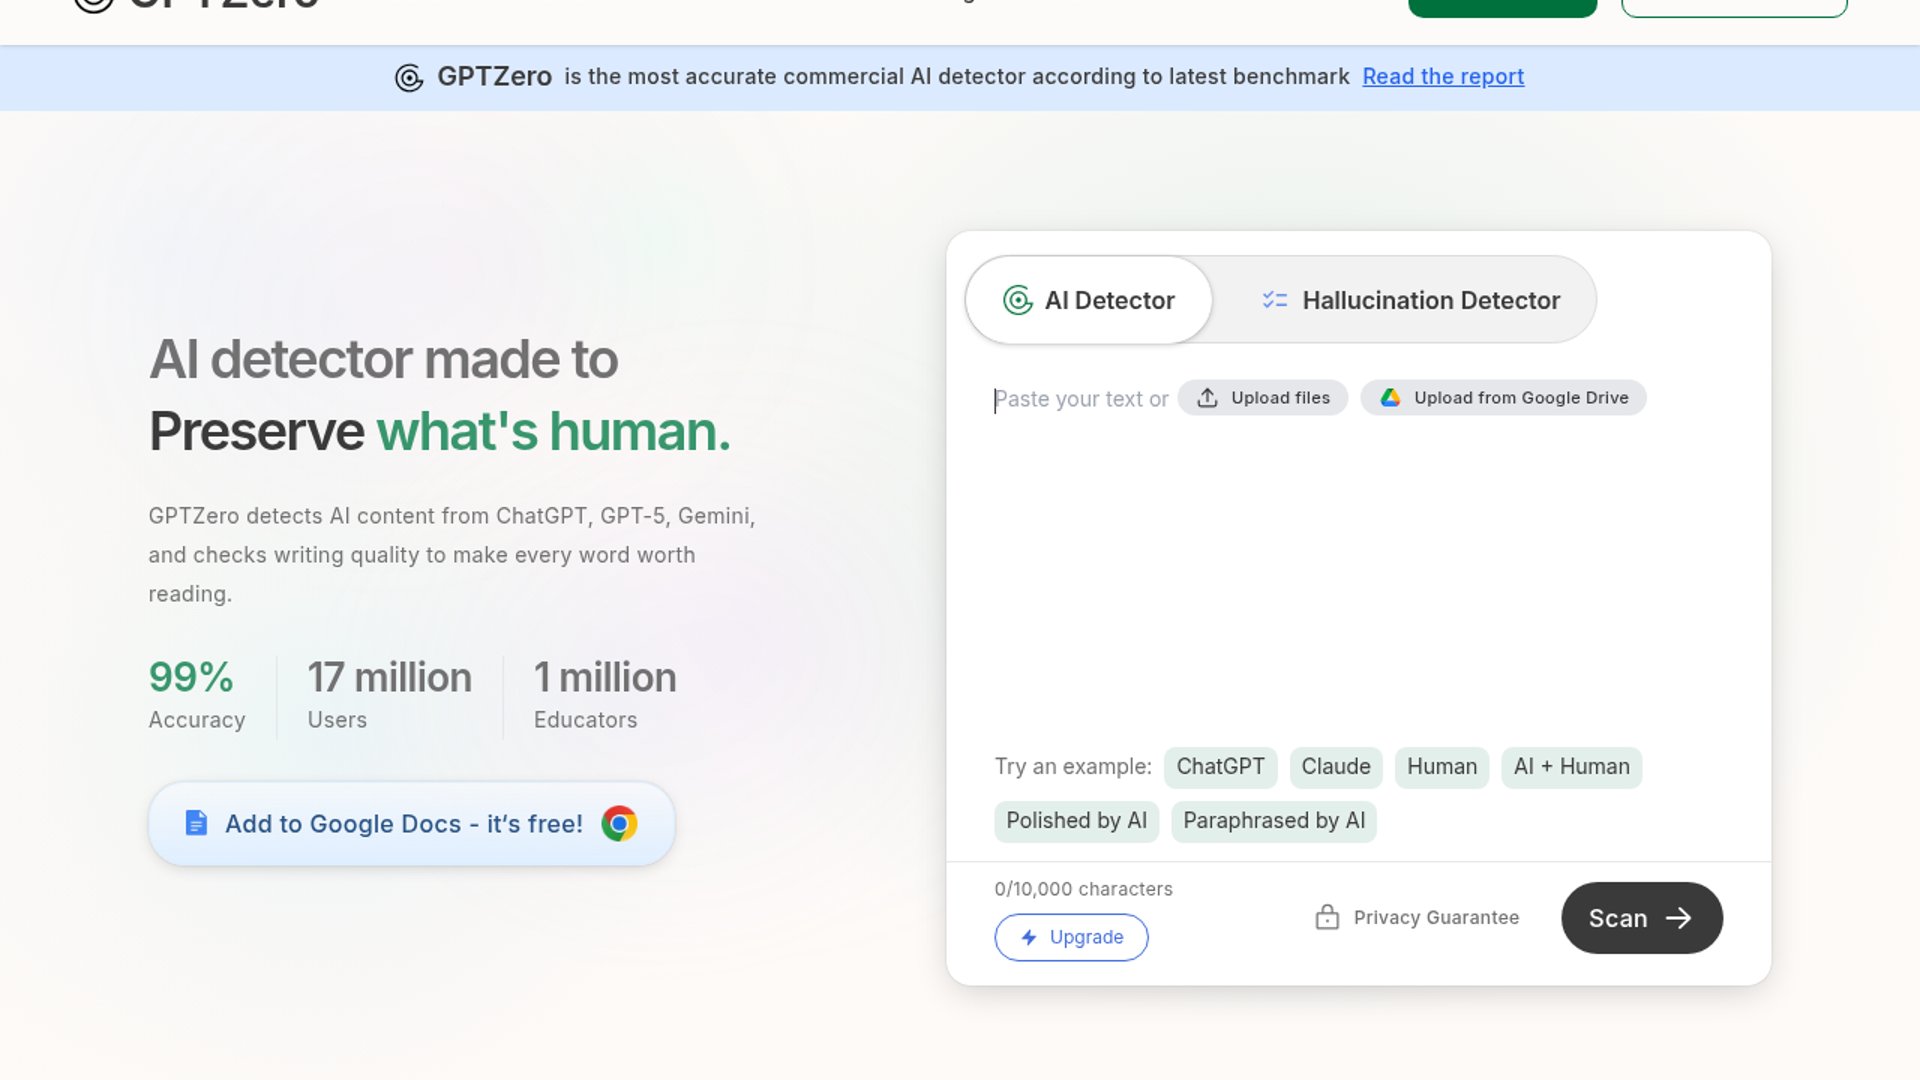Screen dimensions: 1920x1080
Task: Click the Google Drive triangle icon
Action: click(1390, 398)
